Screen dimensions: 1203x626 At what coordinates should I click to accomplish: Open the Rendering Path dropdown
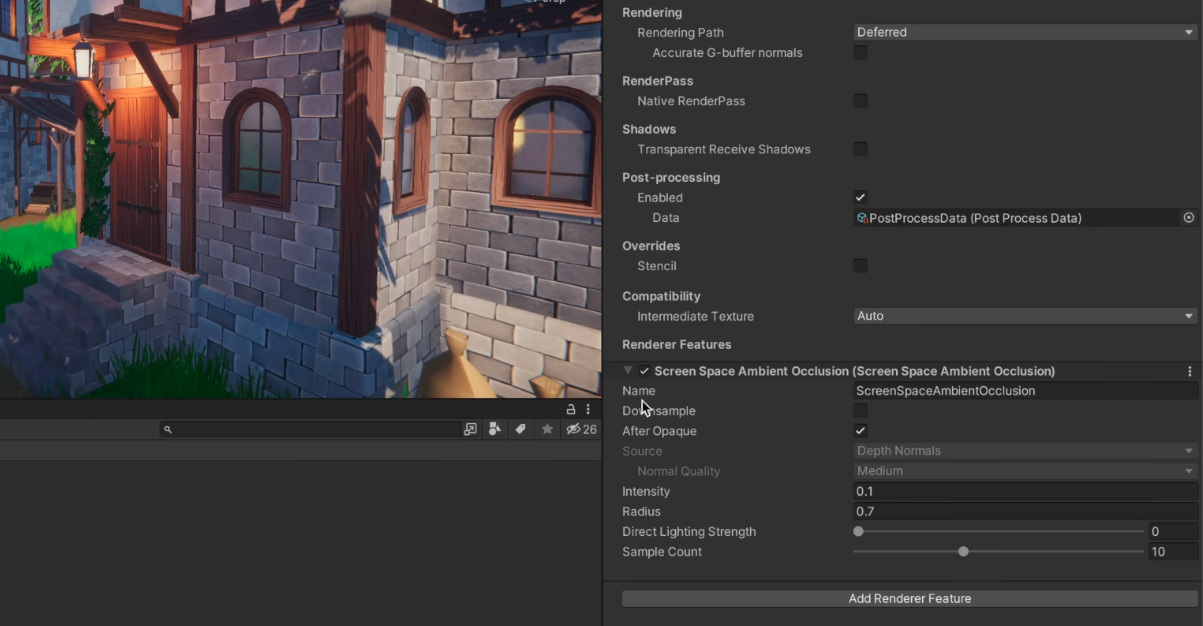1025,32
